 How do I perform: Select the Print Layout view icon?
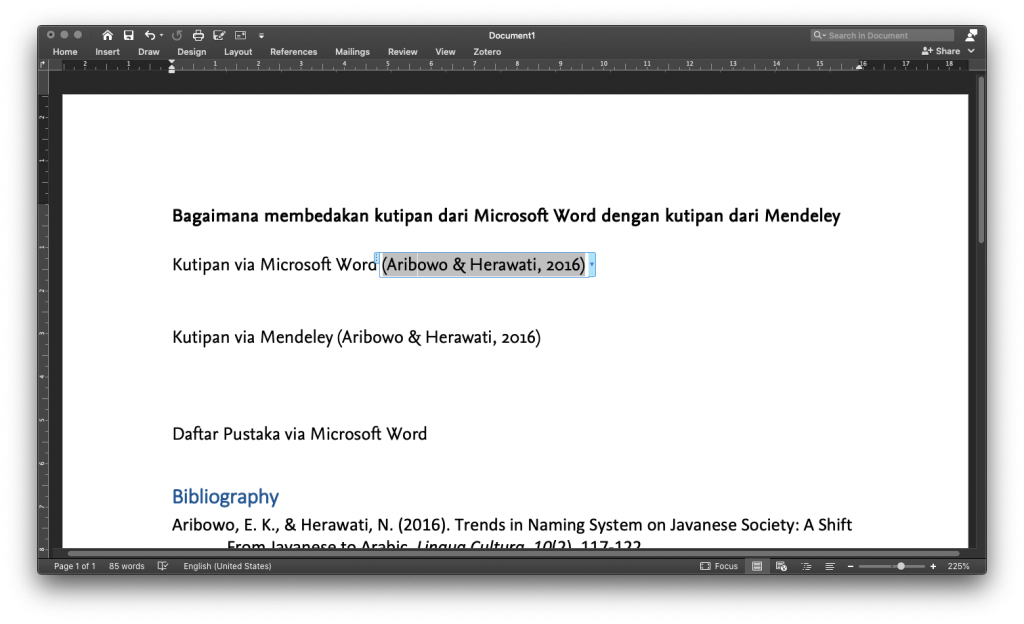[757, 566]
